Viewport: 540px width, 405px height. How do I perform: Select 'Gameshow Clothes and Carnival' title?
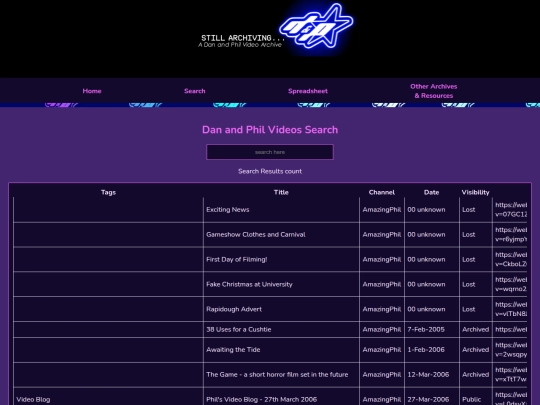[x=256, y=235]
